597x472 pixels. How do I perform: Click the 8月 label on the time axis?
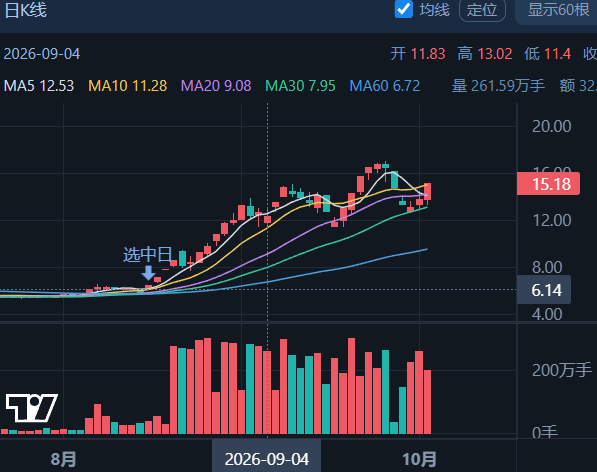click(x=64, y=459)
